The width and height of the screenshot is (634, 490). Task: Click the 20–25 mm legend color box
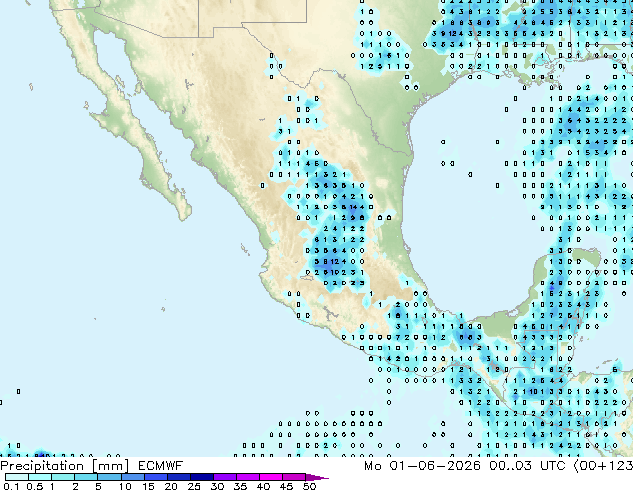tap(179, 477)
